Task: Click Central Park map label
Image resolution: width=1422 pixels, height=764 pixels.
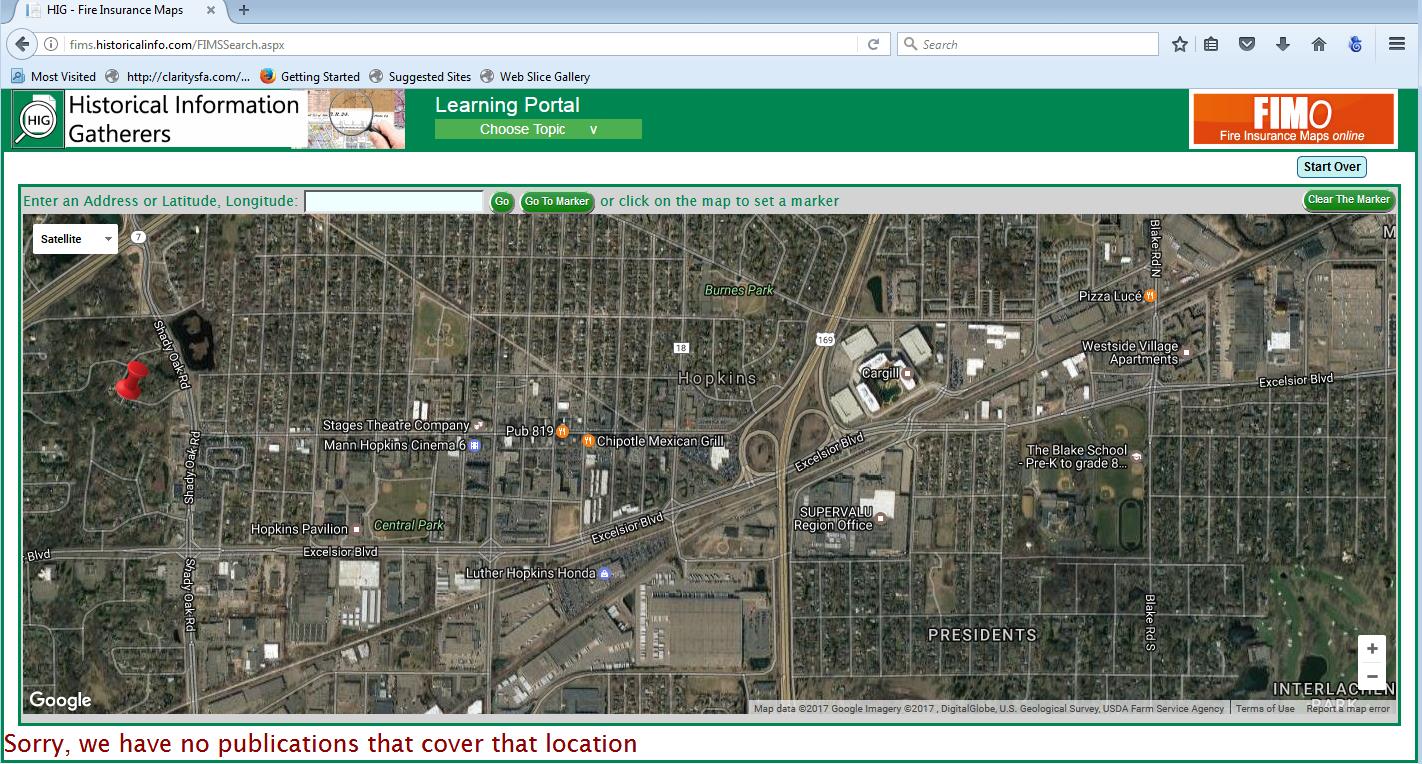Action: click(x=408, y=525)
